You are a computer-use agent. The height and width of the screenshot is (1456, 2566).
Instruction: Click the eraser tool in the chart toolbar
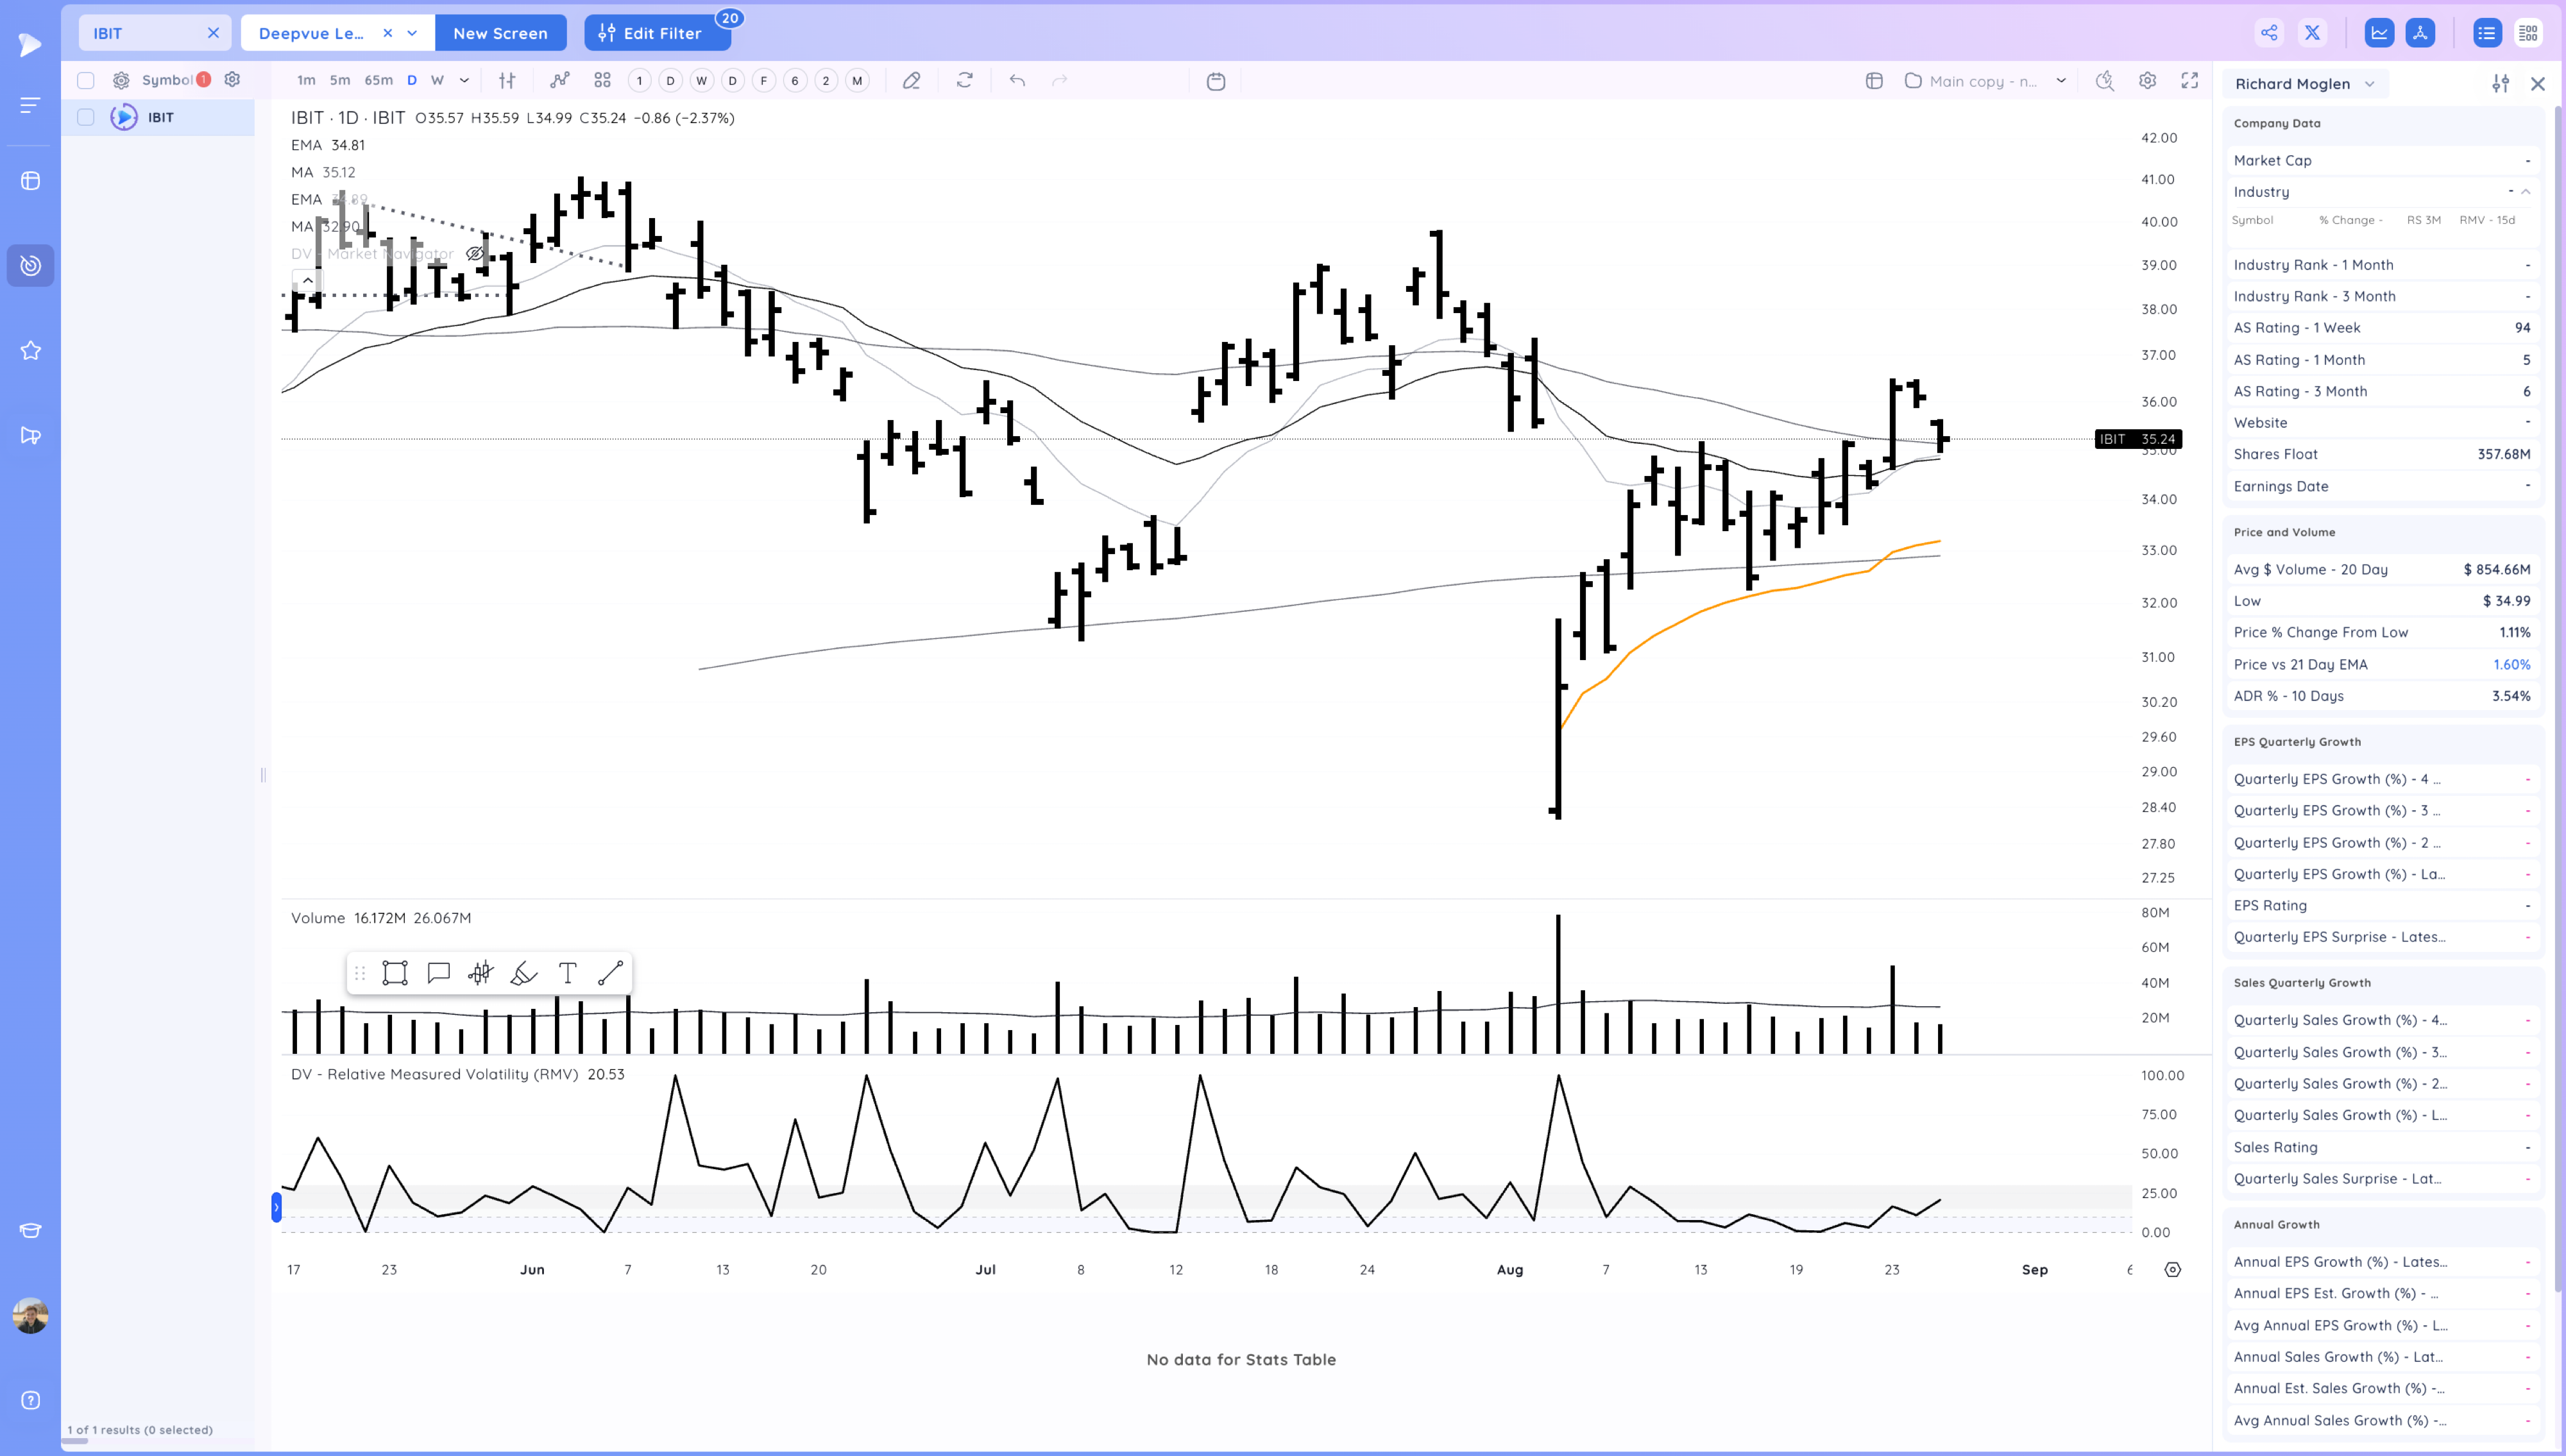[x=911, y=81]
